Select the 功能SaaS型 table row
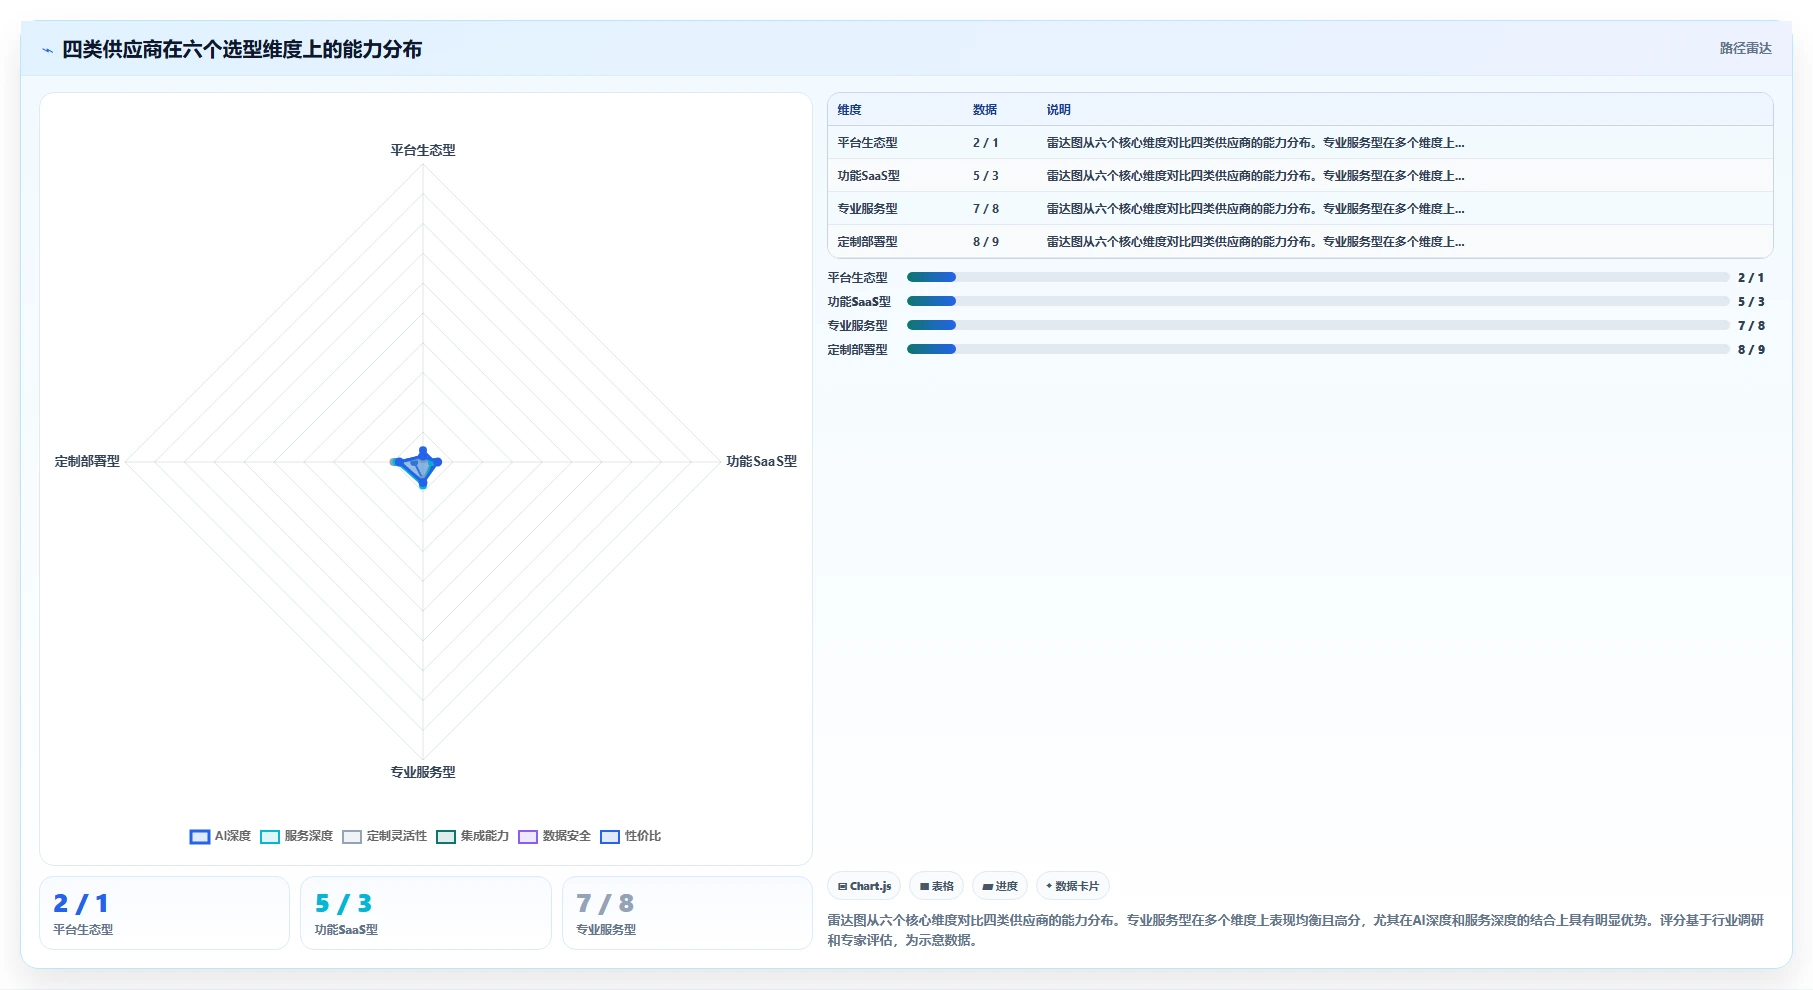 [x=1300, y=175]
